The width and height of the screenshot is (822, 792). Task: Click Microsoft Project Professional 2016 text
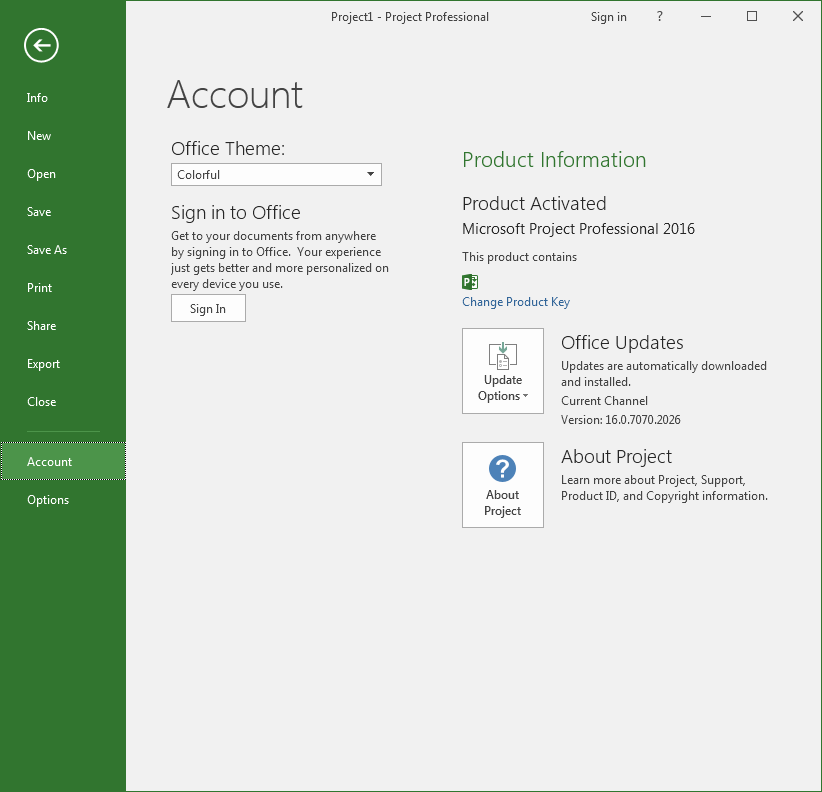click(x=578, y=229)
